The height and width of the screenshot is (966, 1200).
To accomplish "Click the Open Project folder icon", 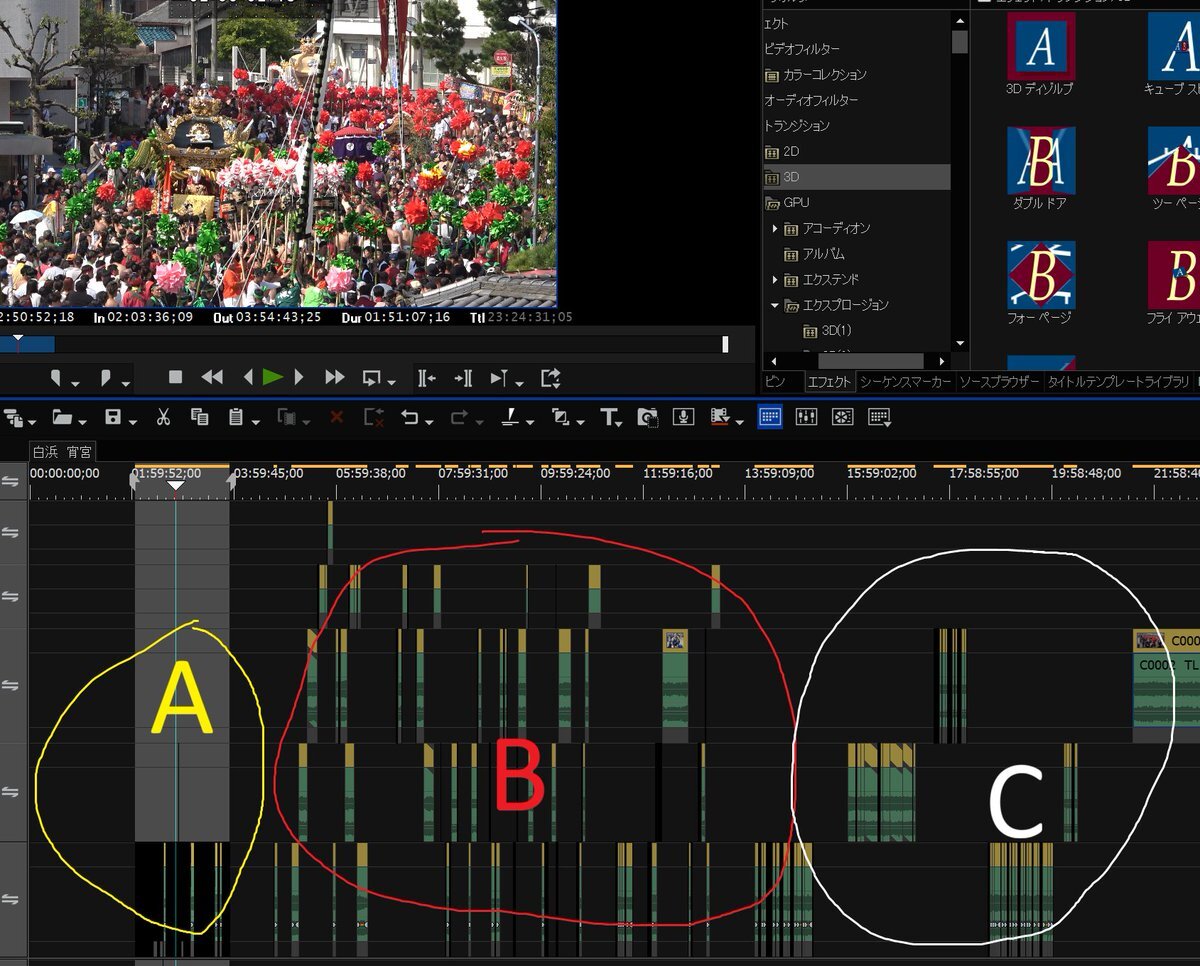I will [x=62, y=418].
